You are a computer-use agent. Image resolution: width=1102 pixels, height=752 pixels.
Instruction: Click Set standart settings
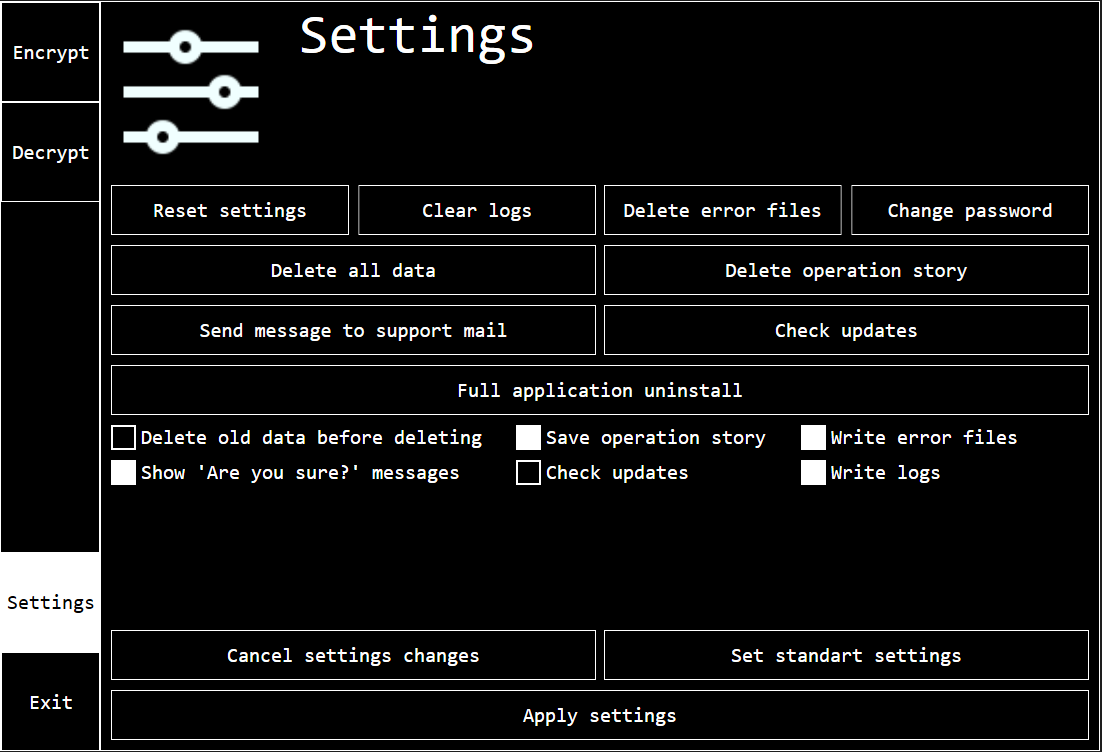click(846, 655)
